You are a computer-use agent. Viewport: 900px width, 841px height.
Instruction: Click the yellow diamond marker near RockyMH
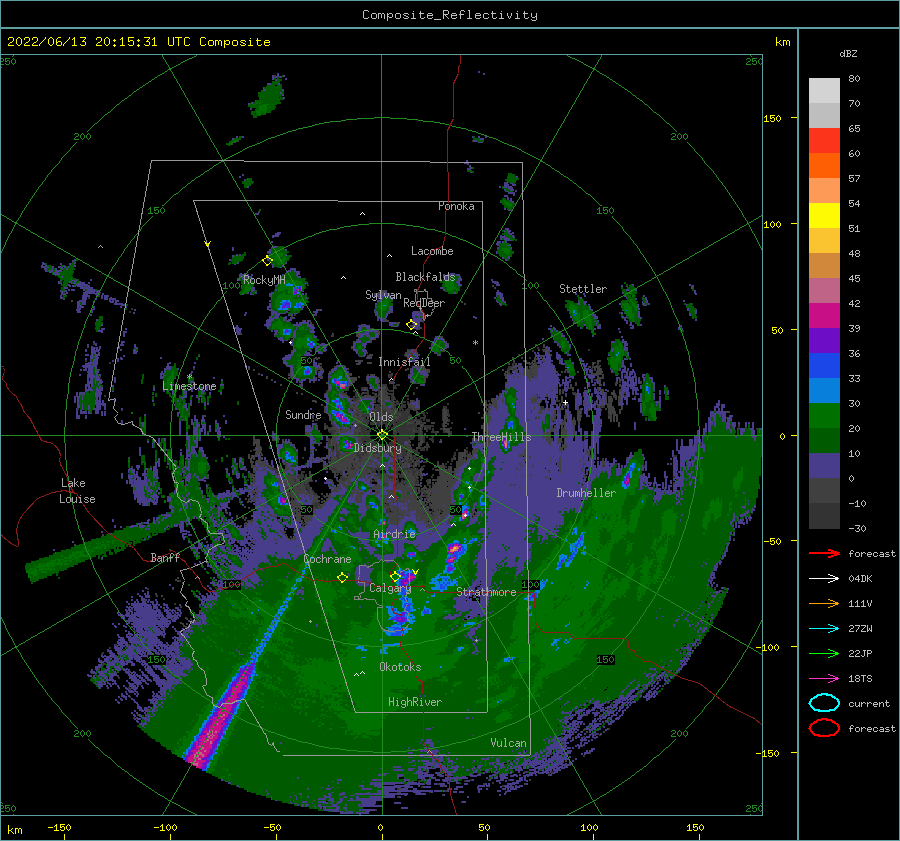tap(267, 261)
